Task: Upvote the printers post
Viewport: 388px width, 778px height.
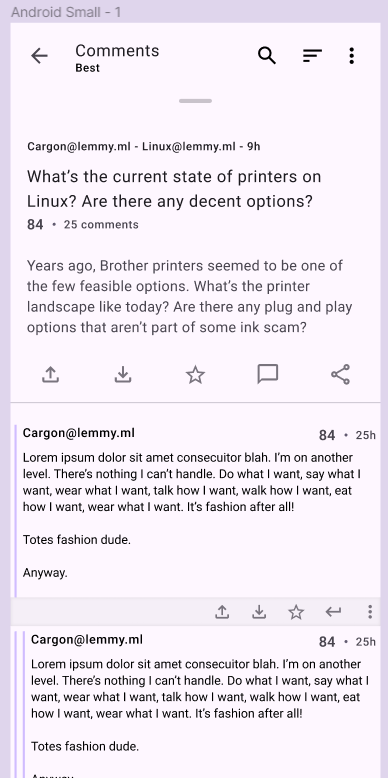Action: (x=50, y=374)
